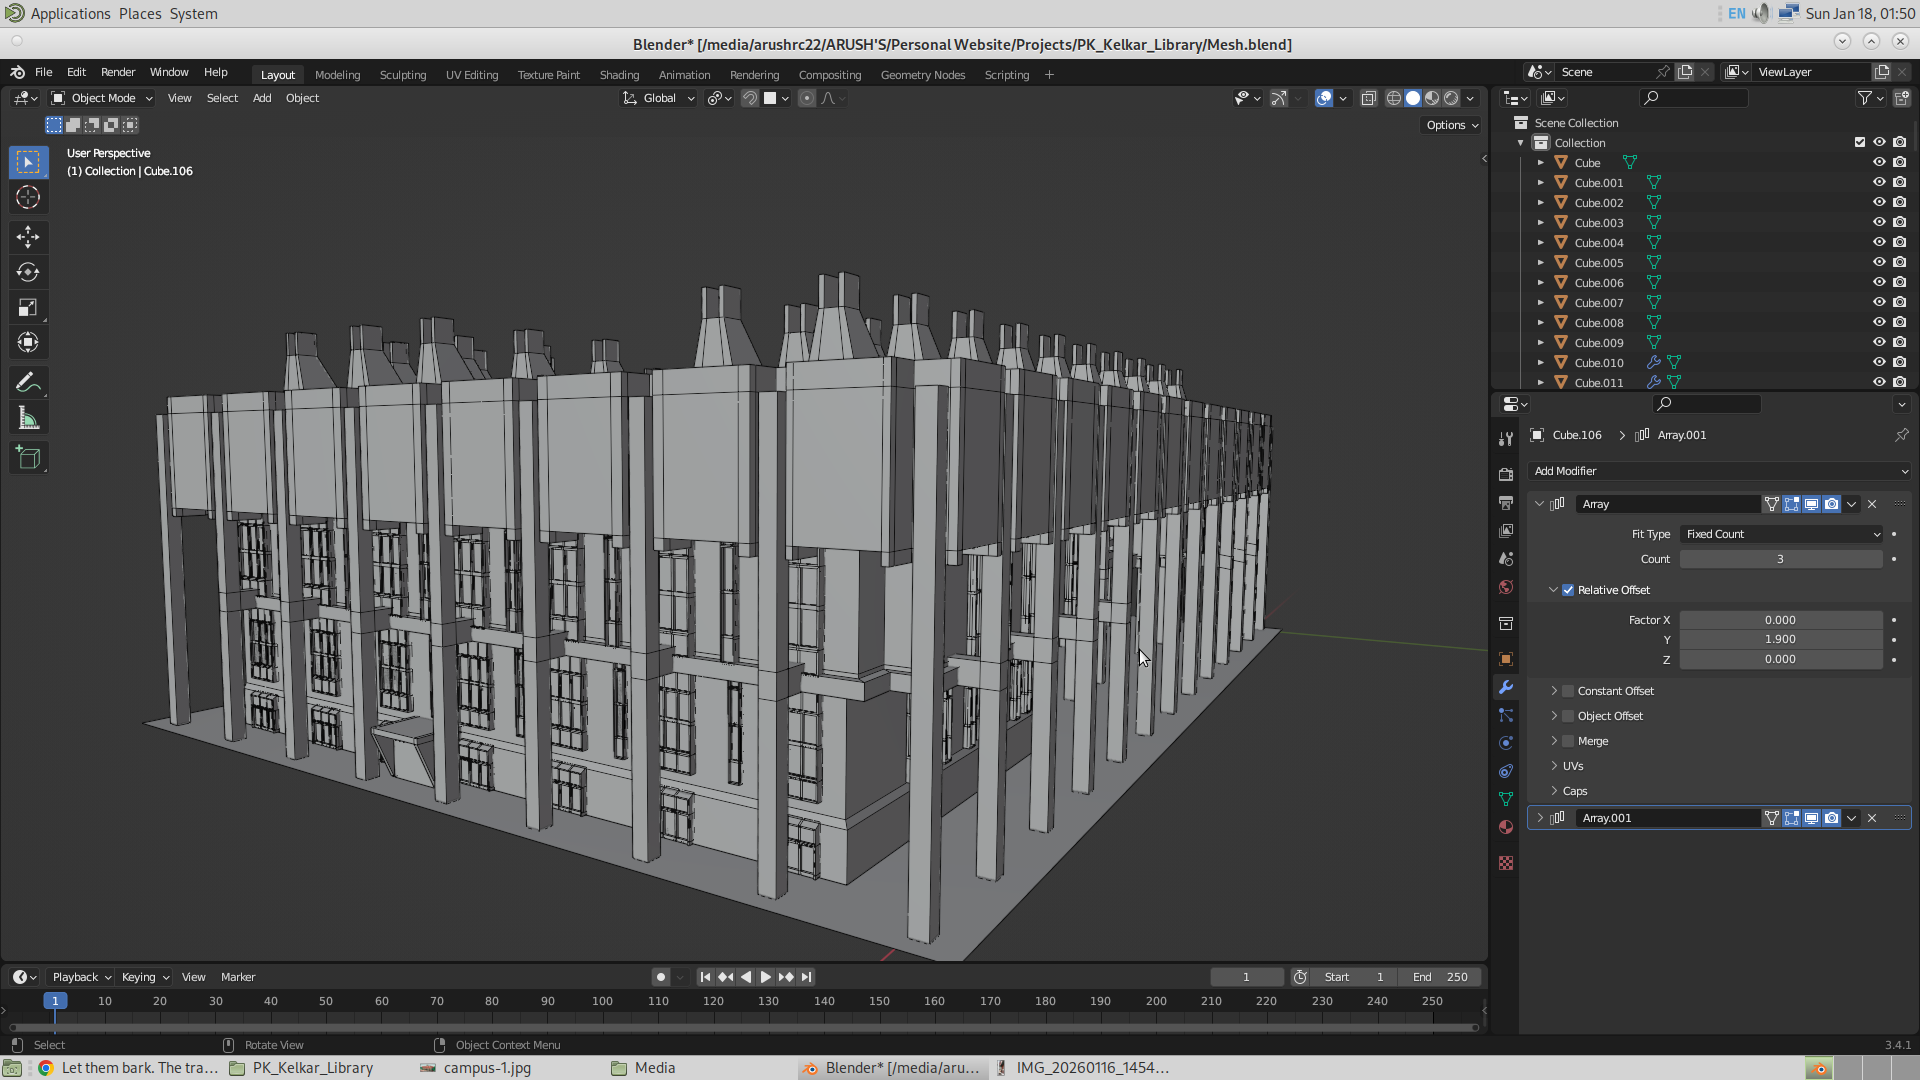Screen dimensions: 1920x1080
Task: Enable the Constant Offset checkbox
Action: (1568, 691)
